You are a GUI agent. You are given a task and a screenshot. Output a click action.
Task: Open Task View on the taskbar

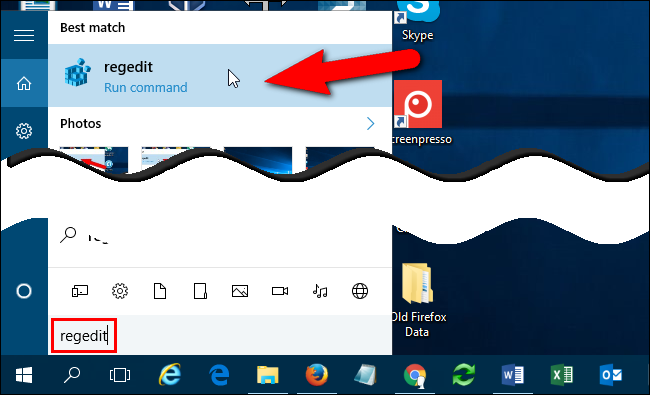pyautogui.click(x=120, y=376)
